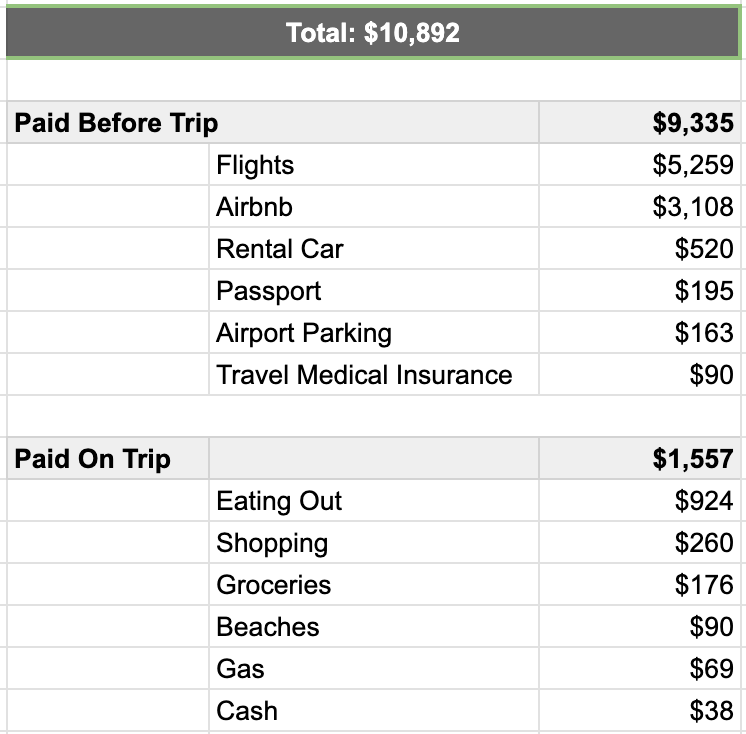Screen dimensions: 746x734
Task: Click the $195 Passport amount
Action: click(640, 290)
